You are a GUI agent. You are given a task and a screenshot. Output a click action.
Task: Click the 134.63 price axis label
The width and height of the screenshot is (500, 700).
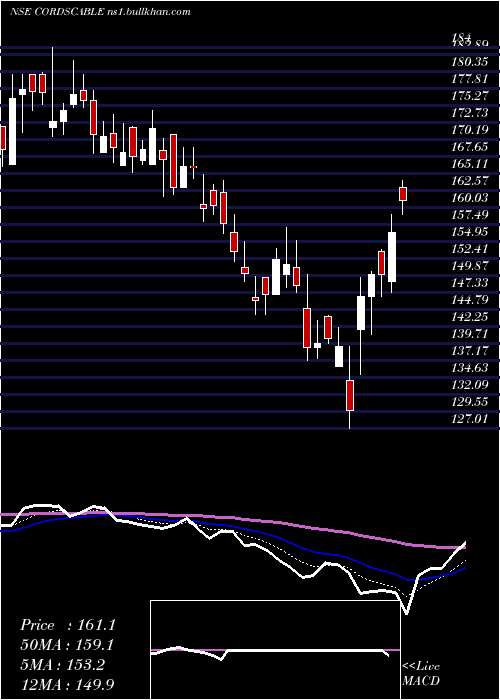coord(469,368)
